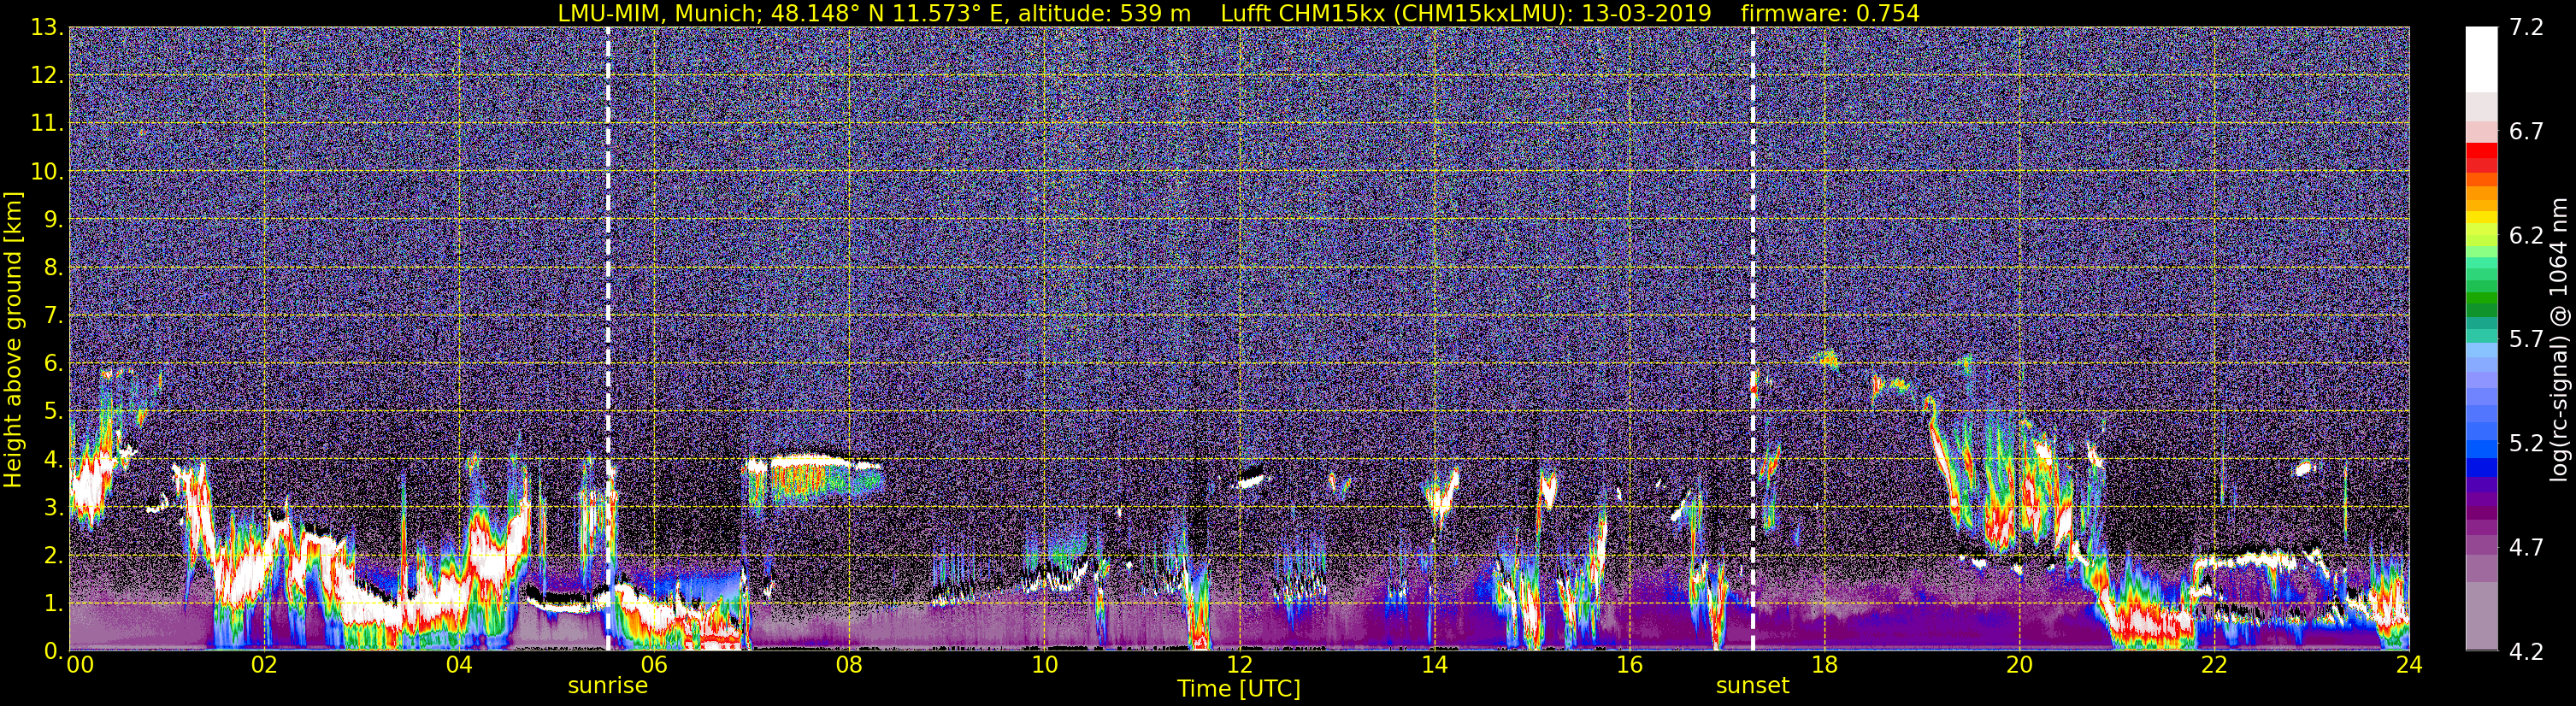
Task: Click the height axis tick '12.'
Action: 48,75
